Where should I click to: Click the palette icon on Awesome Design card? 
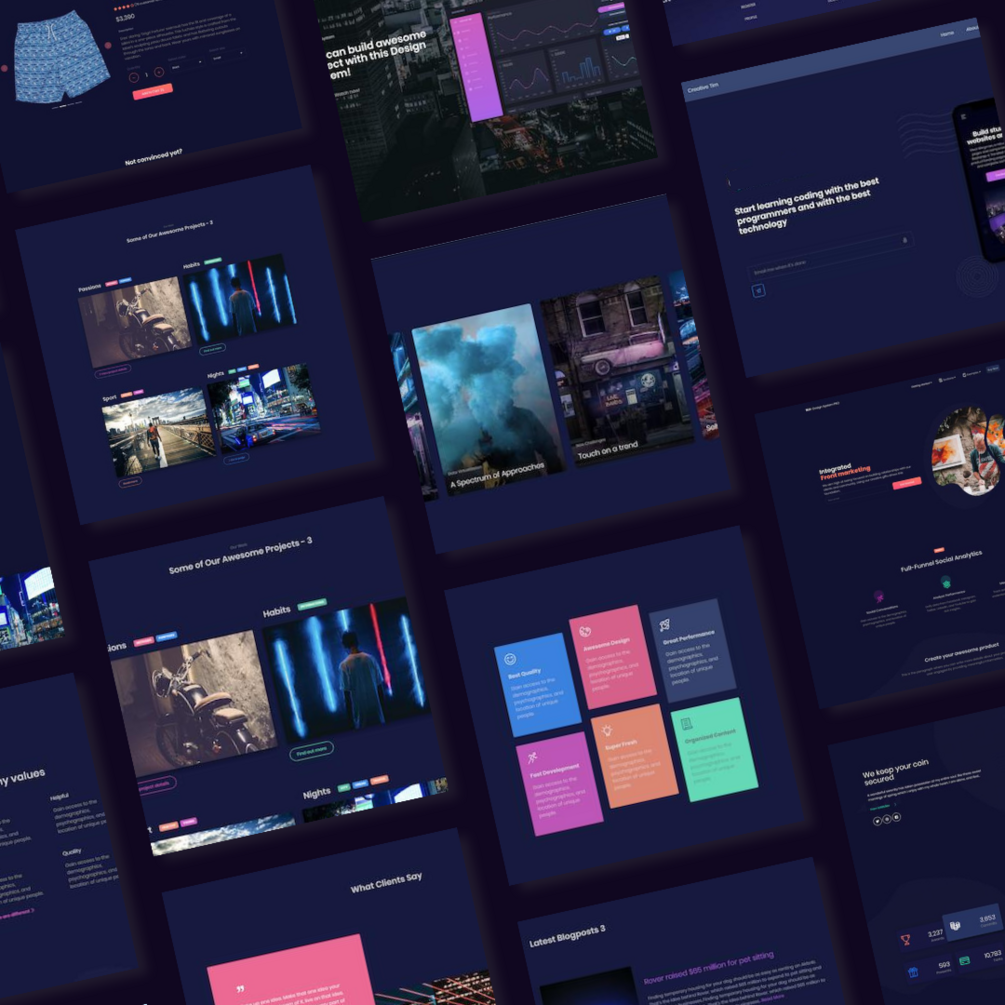tap(585, 631)
